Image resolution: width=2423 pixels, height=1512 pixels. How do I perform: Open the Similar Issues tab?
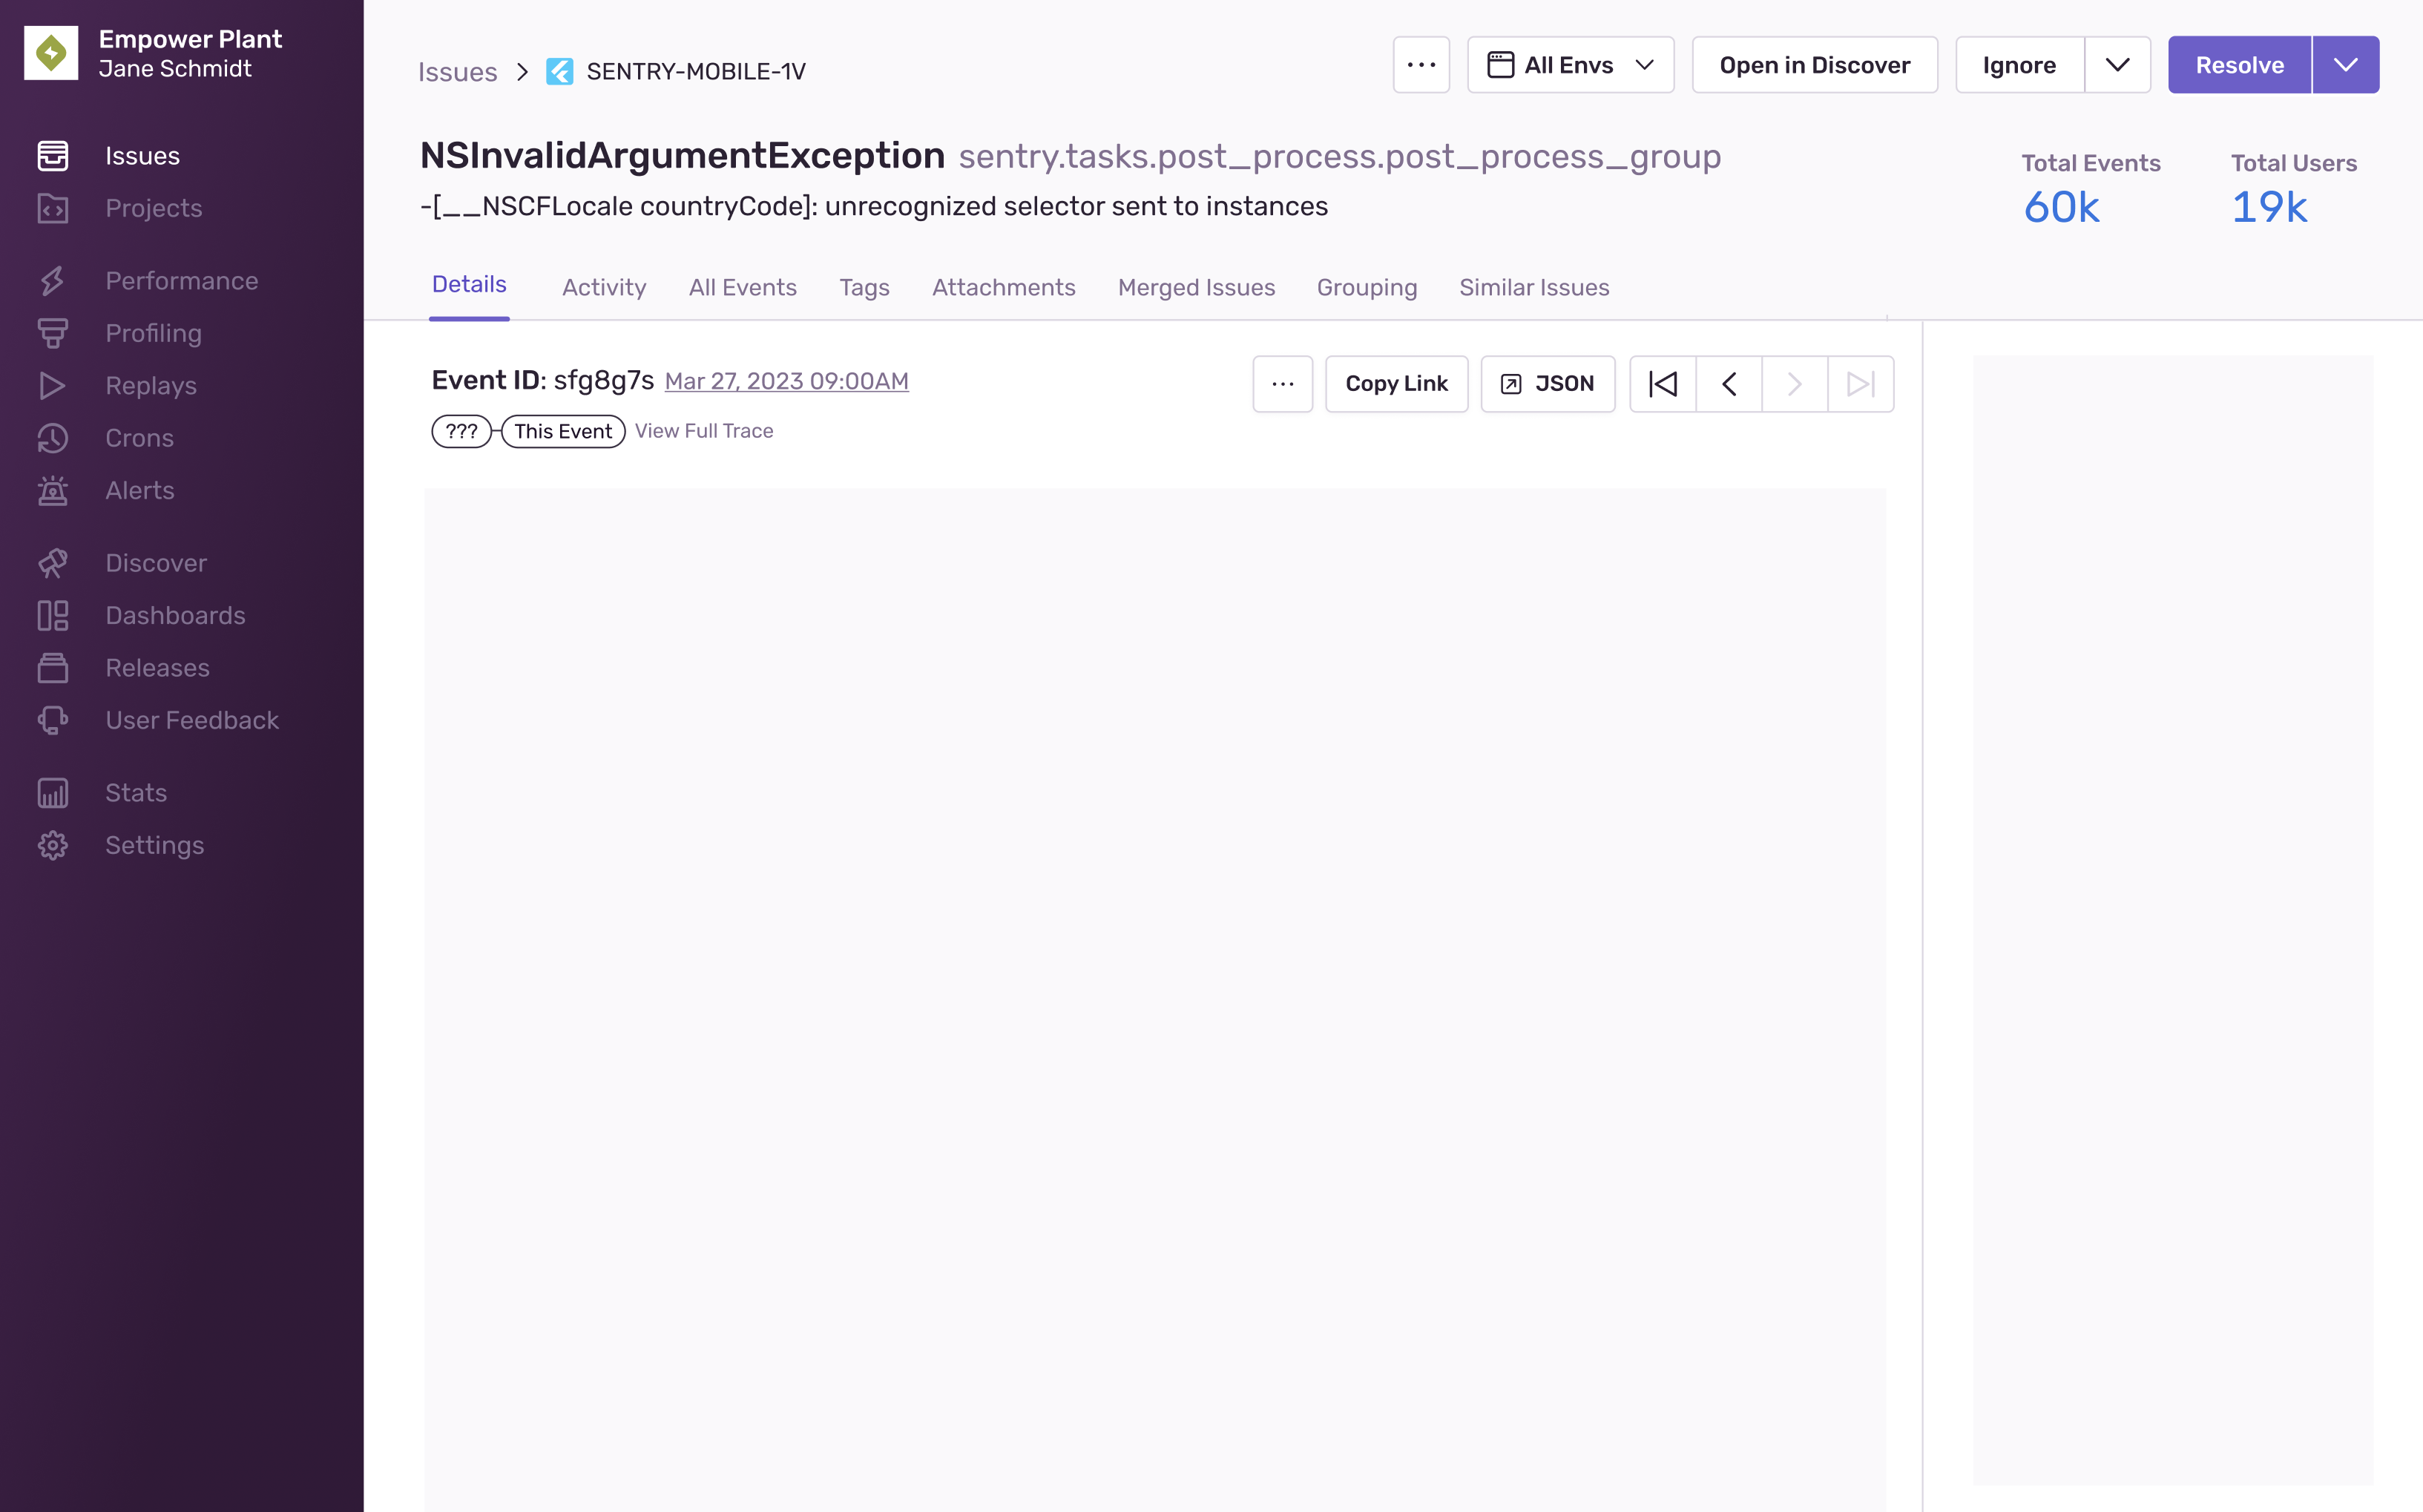pyautogui.click(x=1534, y=287)
